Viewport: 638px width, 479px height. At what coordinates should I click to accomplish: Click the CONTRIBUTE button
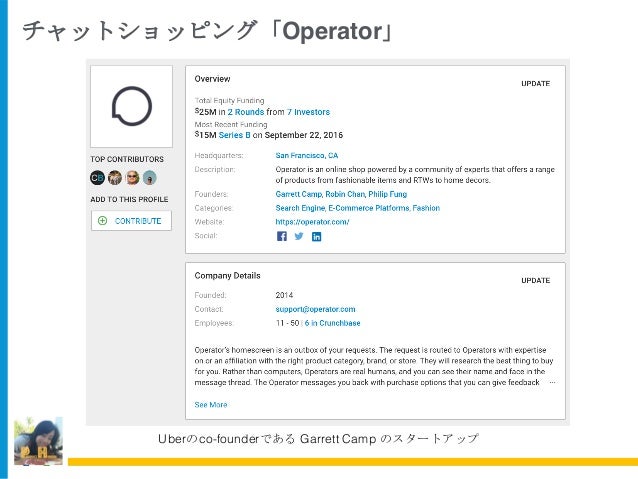131,221
